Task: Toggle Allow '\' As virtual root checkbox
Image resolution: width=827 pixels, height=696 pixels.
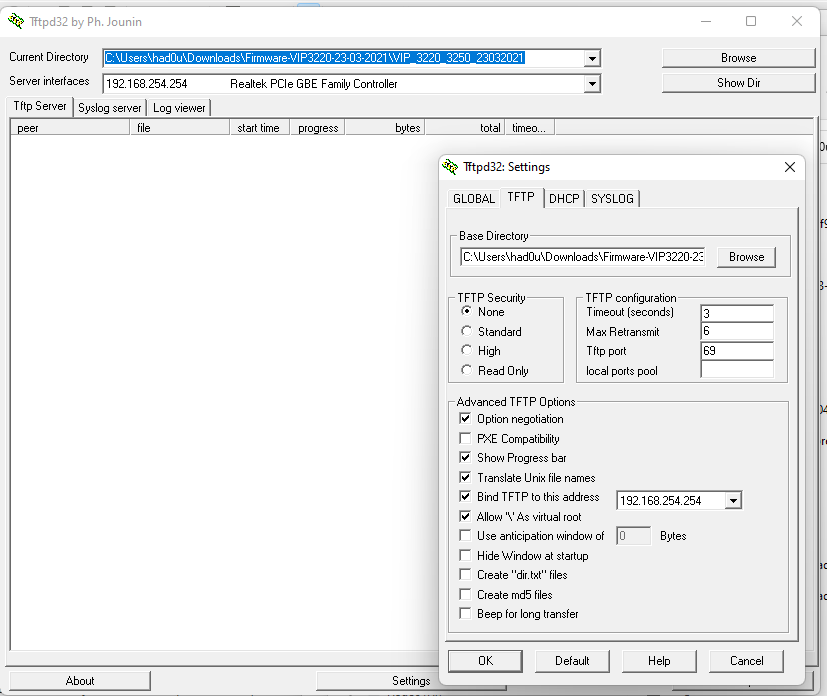Action: click(x=465, y=516)
